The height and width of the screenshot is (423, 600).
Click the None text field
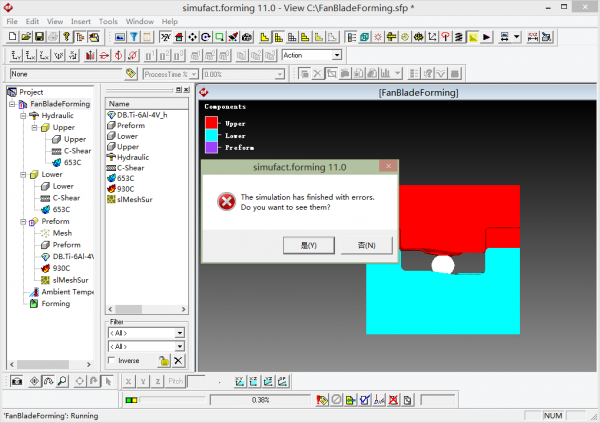tap(65, 74)
